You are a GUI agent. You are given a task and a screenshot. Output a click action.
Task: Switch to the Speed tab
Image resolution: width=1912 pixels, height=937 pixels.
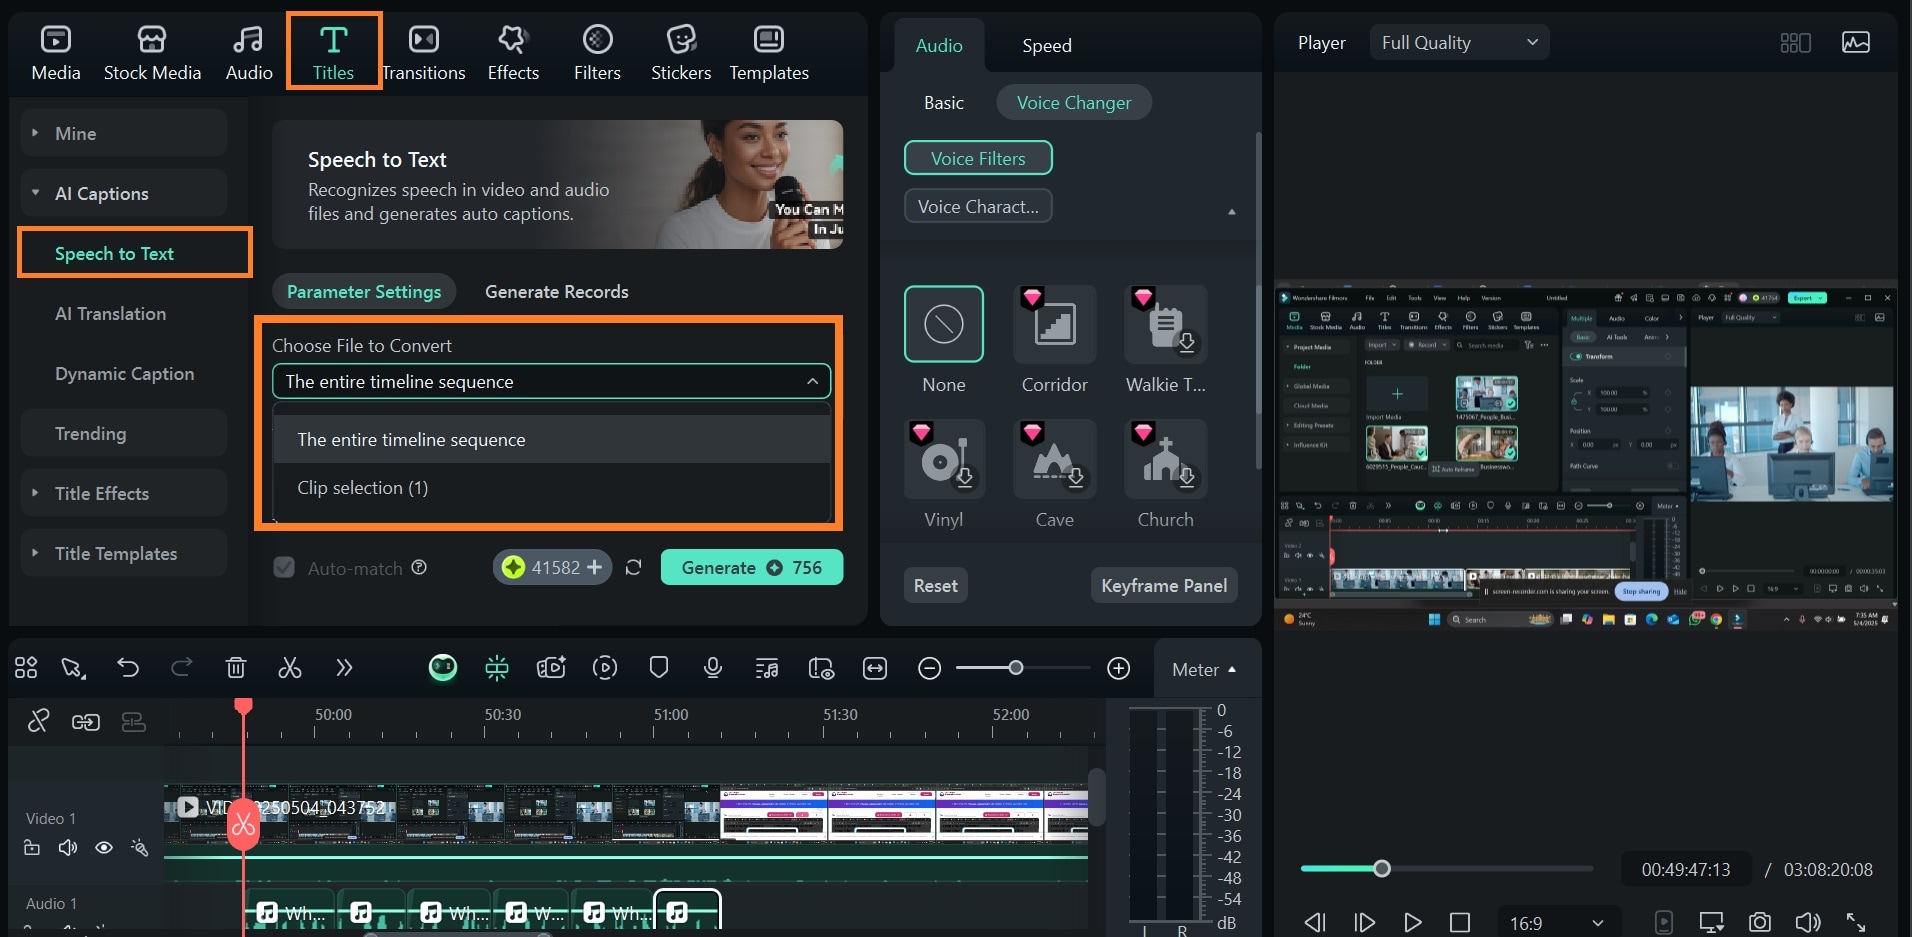(1046, 45)
